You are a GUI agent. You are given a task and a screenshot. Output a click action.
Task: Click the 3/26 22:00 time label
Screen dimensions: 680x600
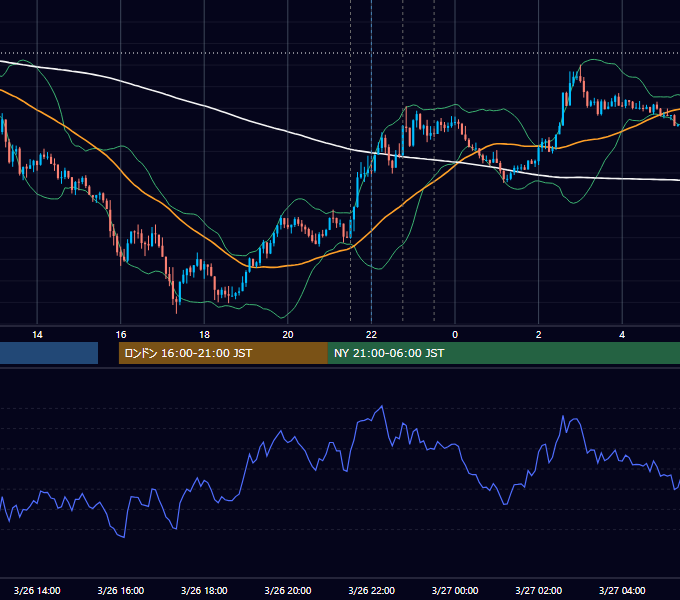tap(371, 590)
